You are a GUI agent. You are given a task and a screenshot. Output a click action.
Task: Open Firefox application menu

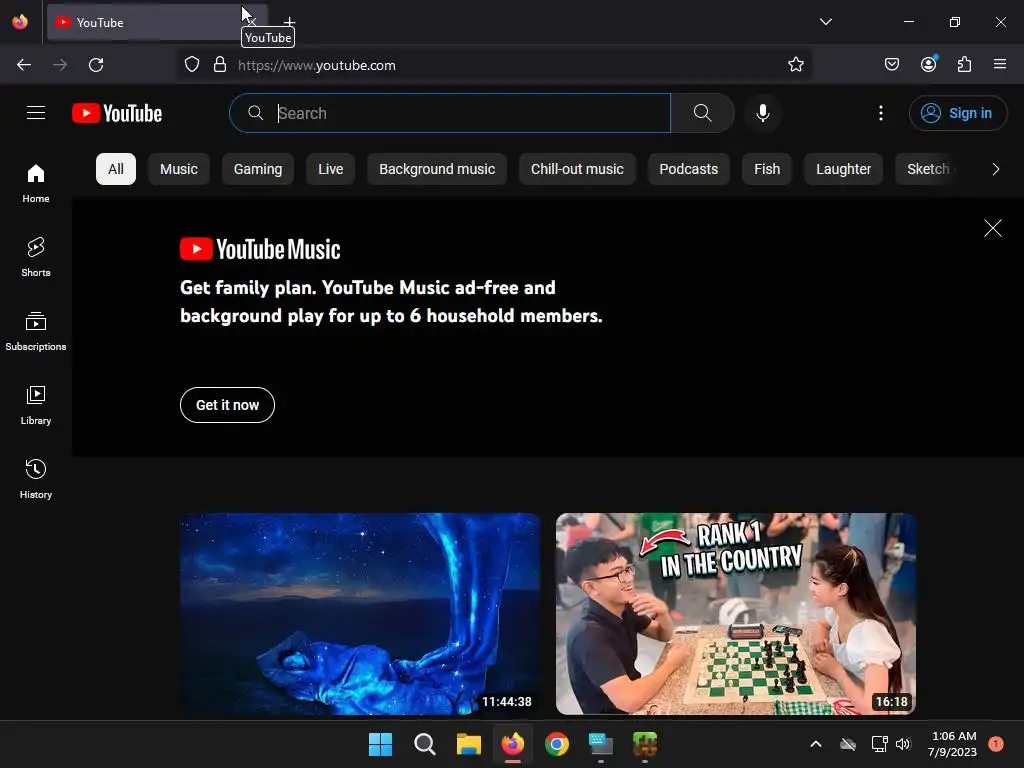click(1000, 65)
